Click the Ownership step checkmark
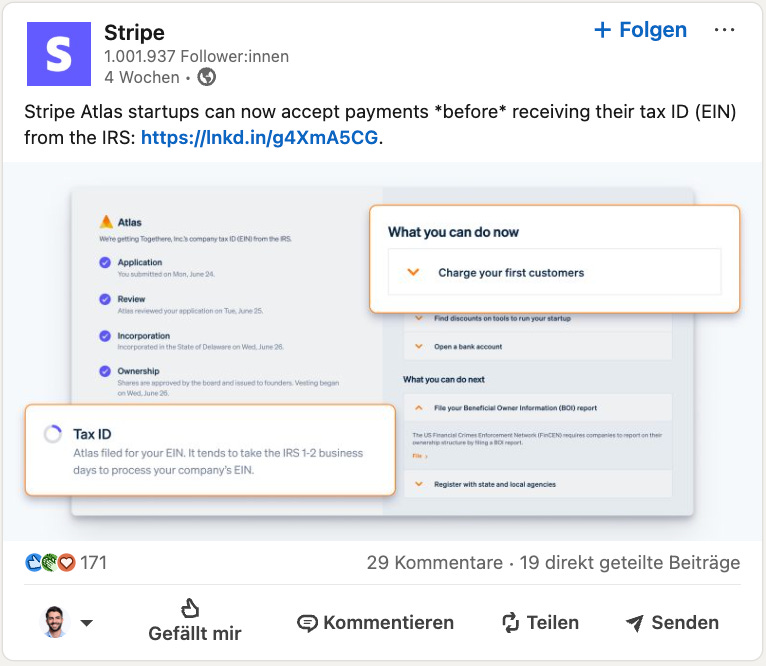 click(105, 371)
